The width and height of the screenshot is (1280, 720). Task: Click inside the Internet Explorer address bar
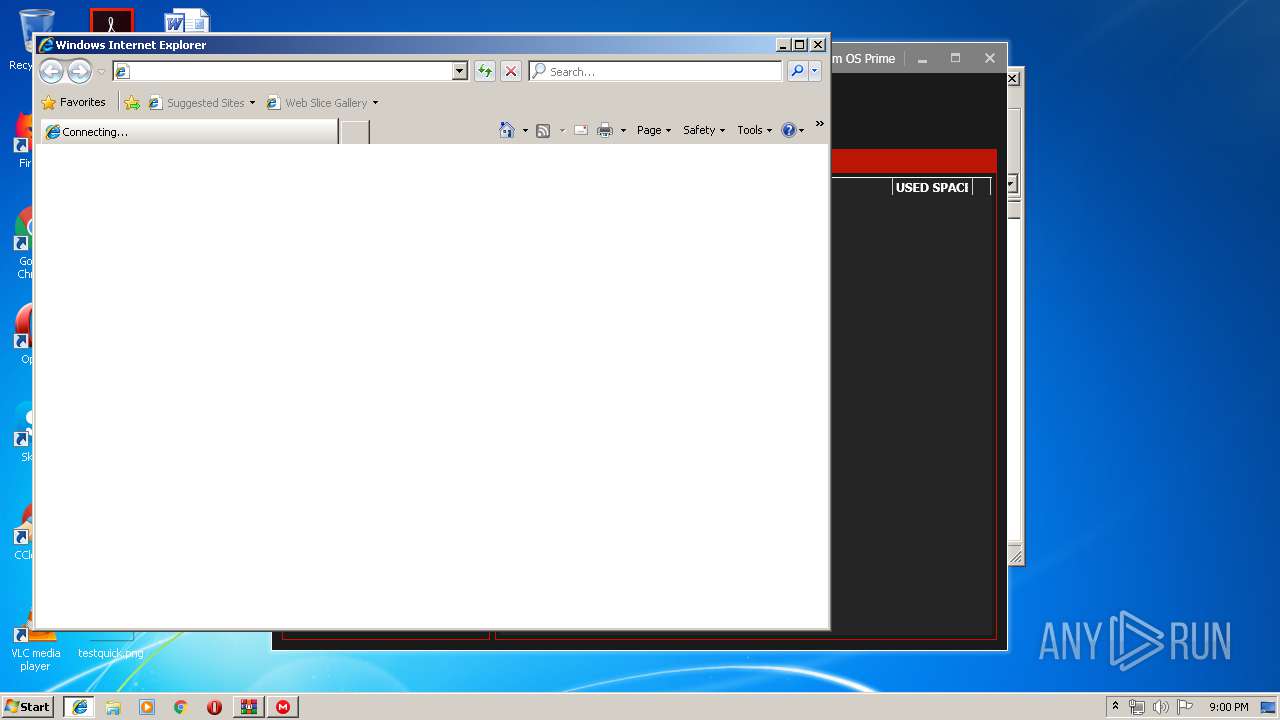(x=282, y=71)
